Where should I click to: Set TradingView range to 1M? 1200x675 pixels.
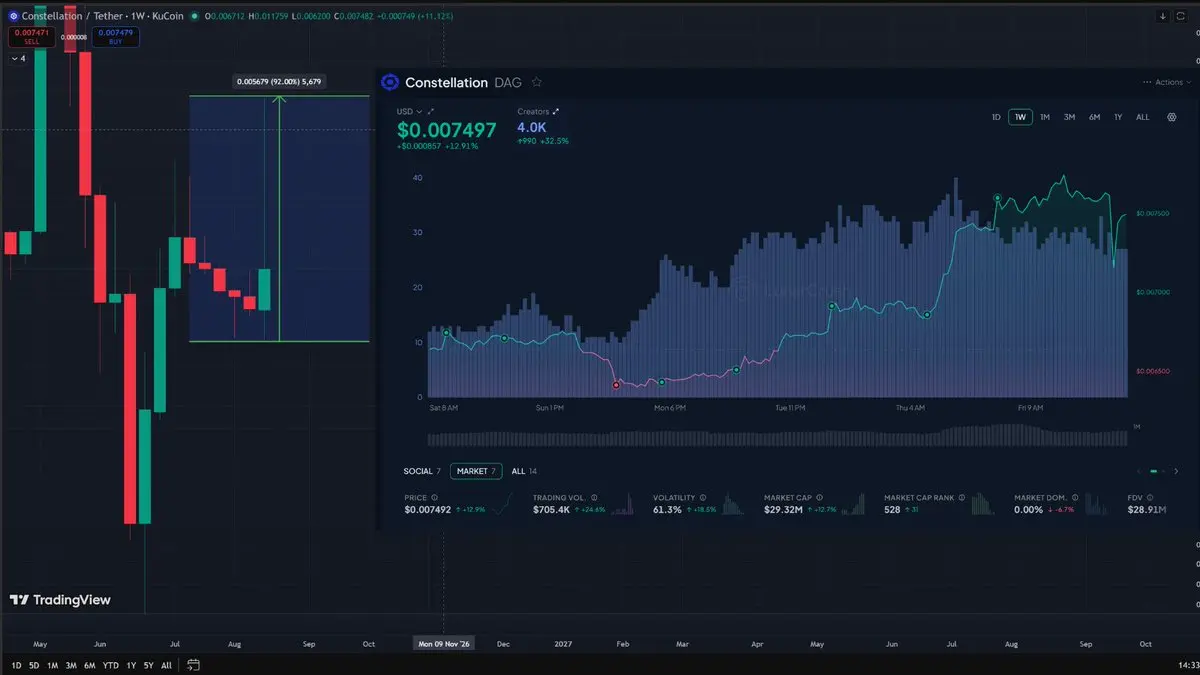pyautogui.click(x=52, y=665)
